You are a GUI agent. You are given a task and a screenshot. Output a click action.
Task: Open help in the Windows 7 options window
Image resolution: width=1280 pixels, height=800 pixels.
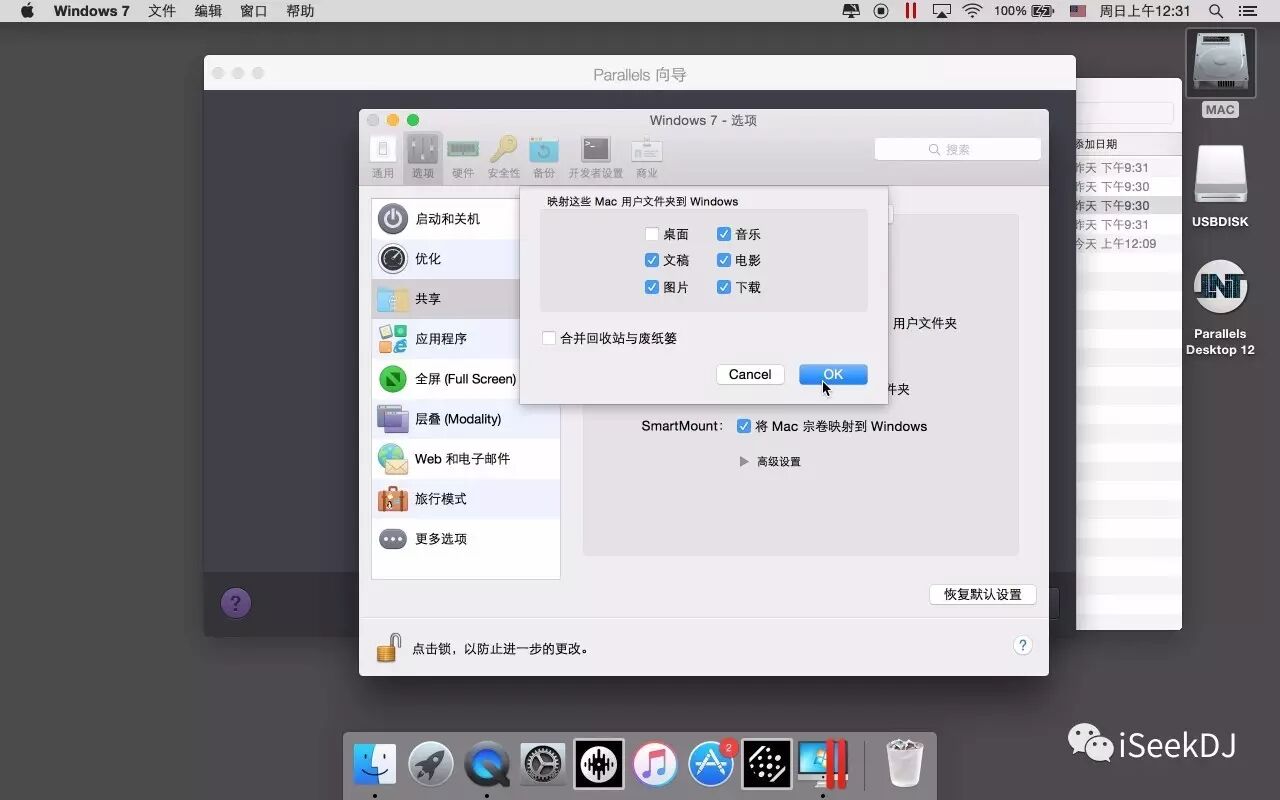1022,645
